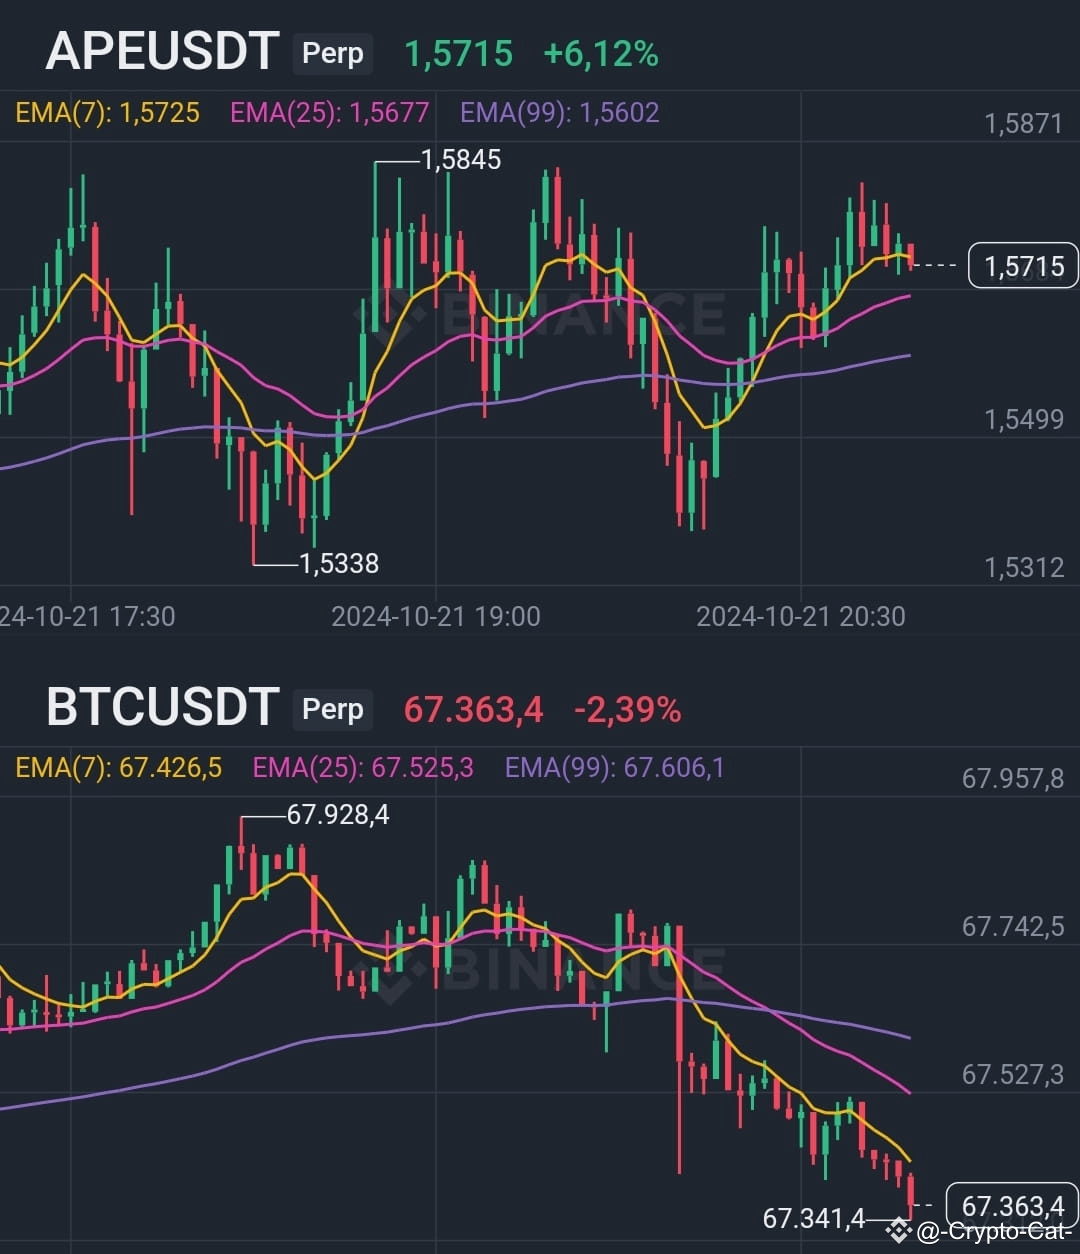Switch to the Perp tab next to BTCUSDT
1080x1254 pixels.
332,710
